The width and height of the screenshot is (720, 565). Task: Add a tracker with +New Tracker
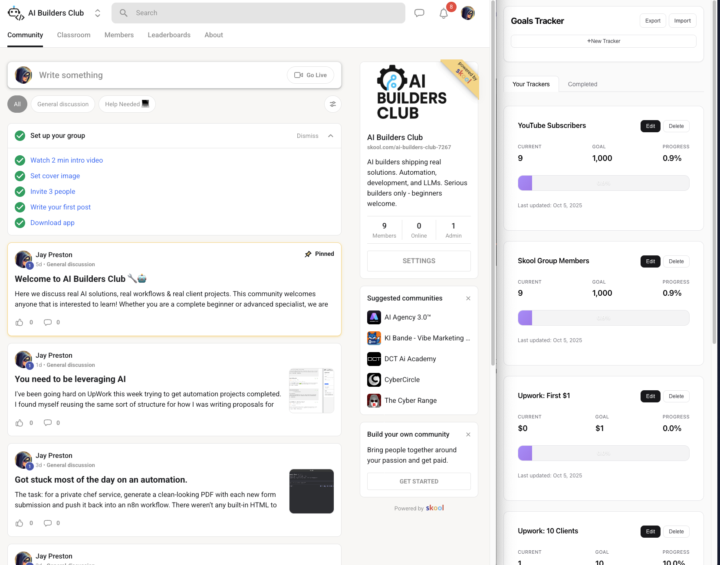(603, 41)
